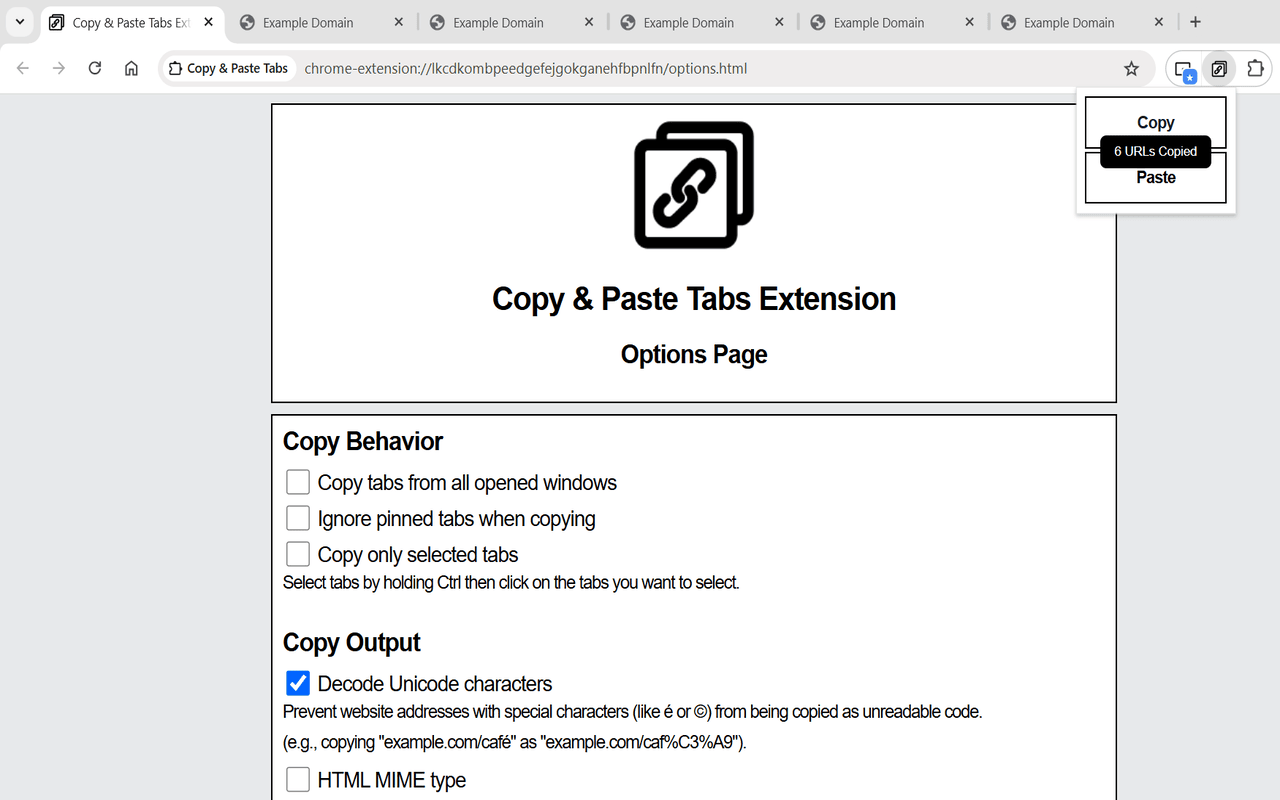Select the Copy & Paste Tabs Extension tab
1280x800 pixels.
(x=125, y=21)
